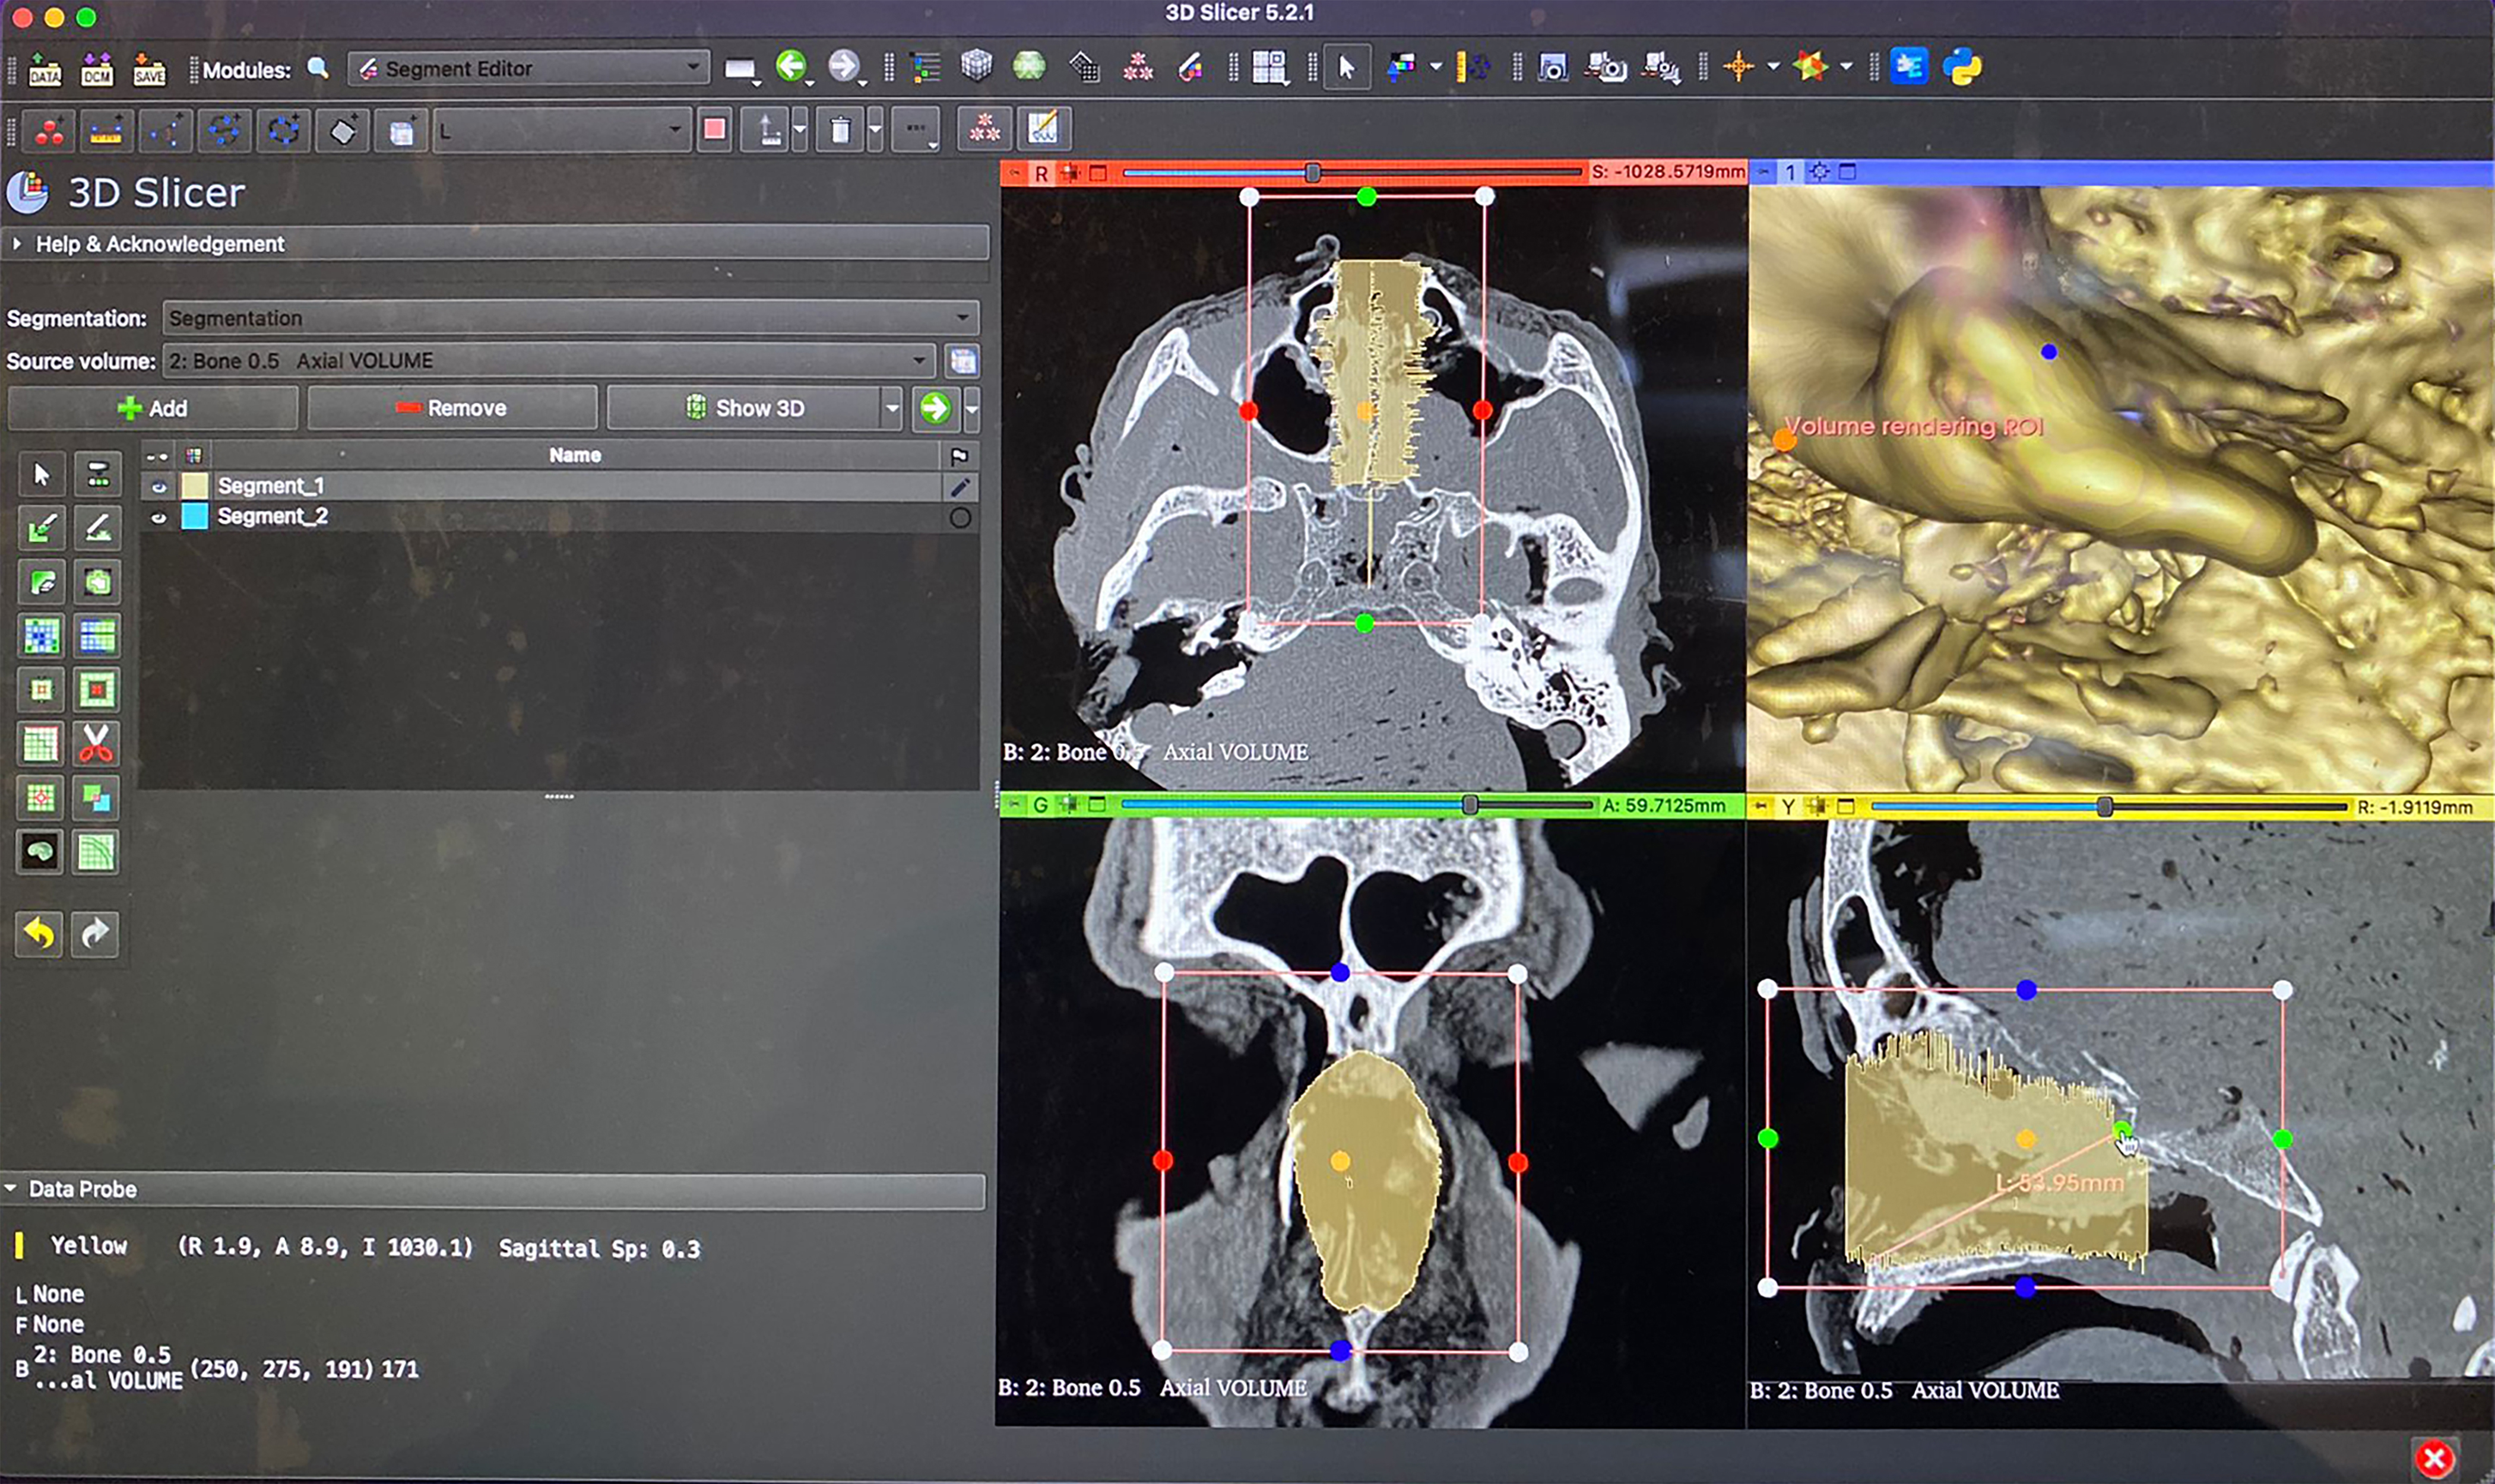Toggle visibility eye of Segment_2
This screenshot has height=1484, width=2495.
coord(158,517)
